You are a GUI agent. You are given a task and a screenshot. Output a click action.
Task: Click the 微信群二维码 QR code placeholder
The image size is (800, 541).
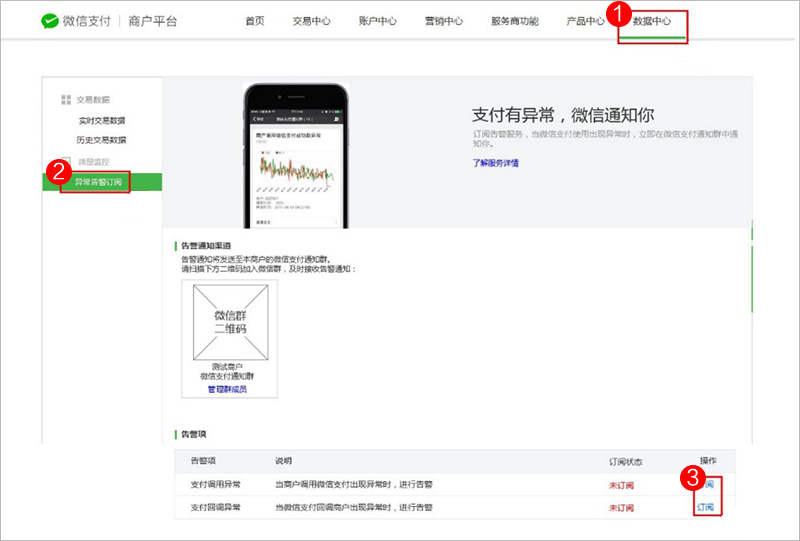(x=225, y=321)
